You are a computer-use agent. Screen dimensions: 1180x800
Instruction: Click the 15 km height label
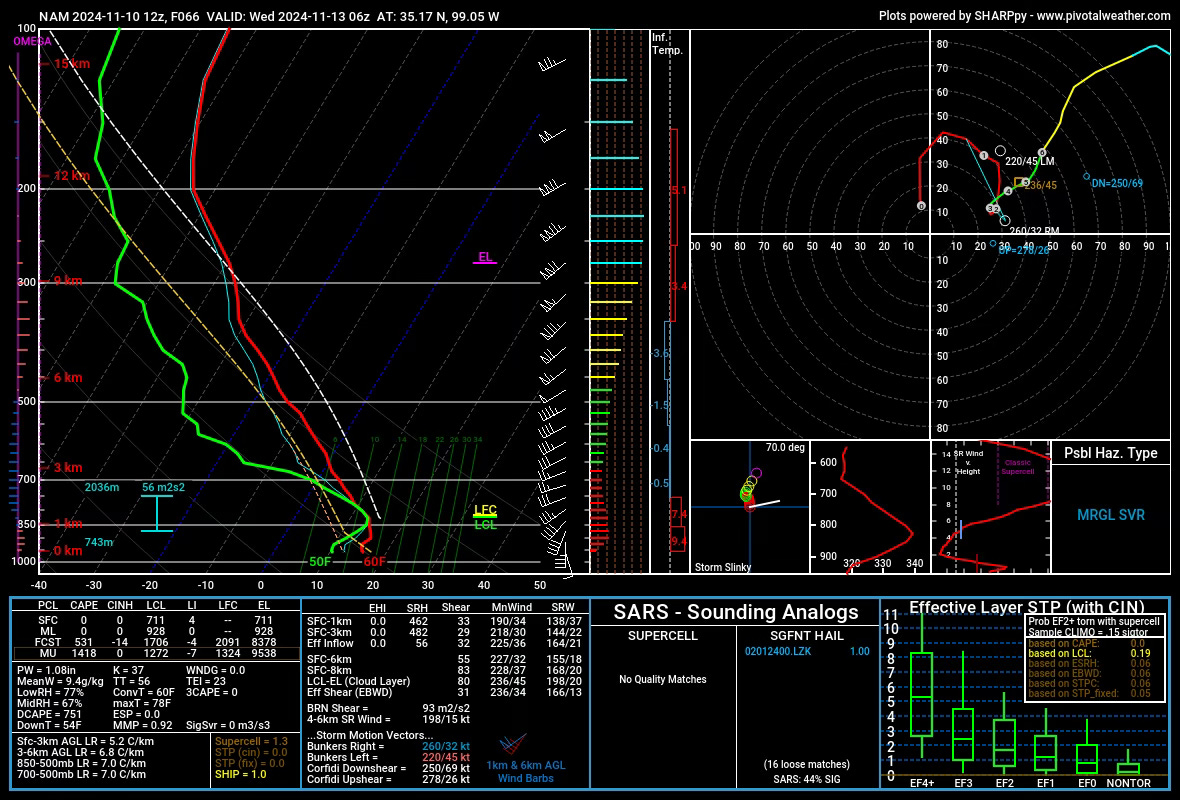pos(71,64)
